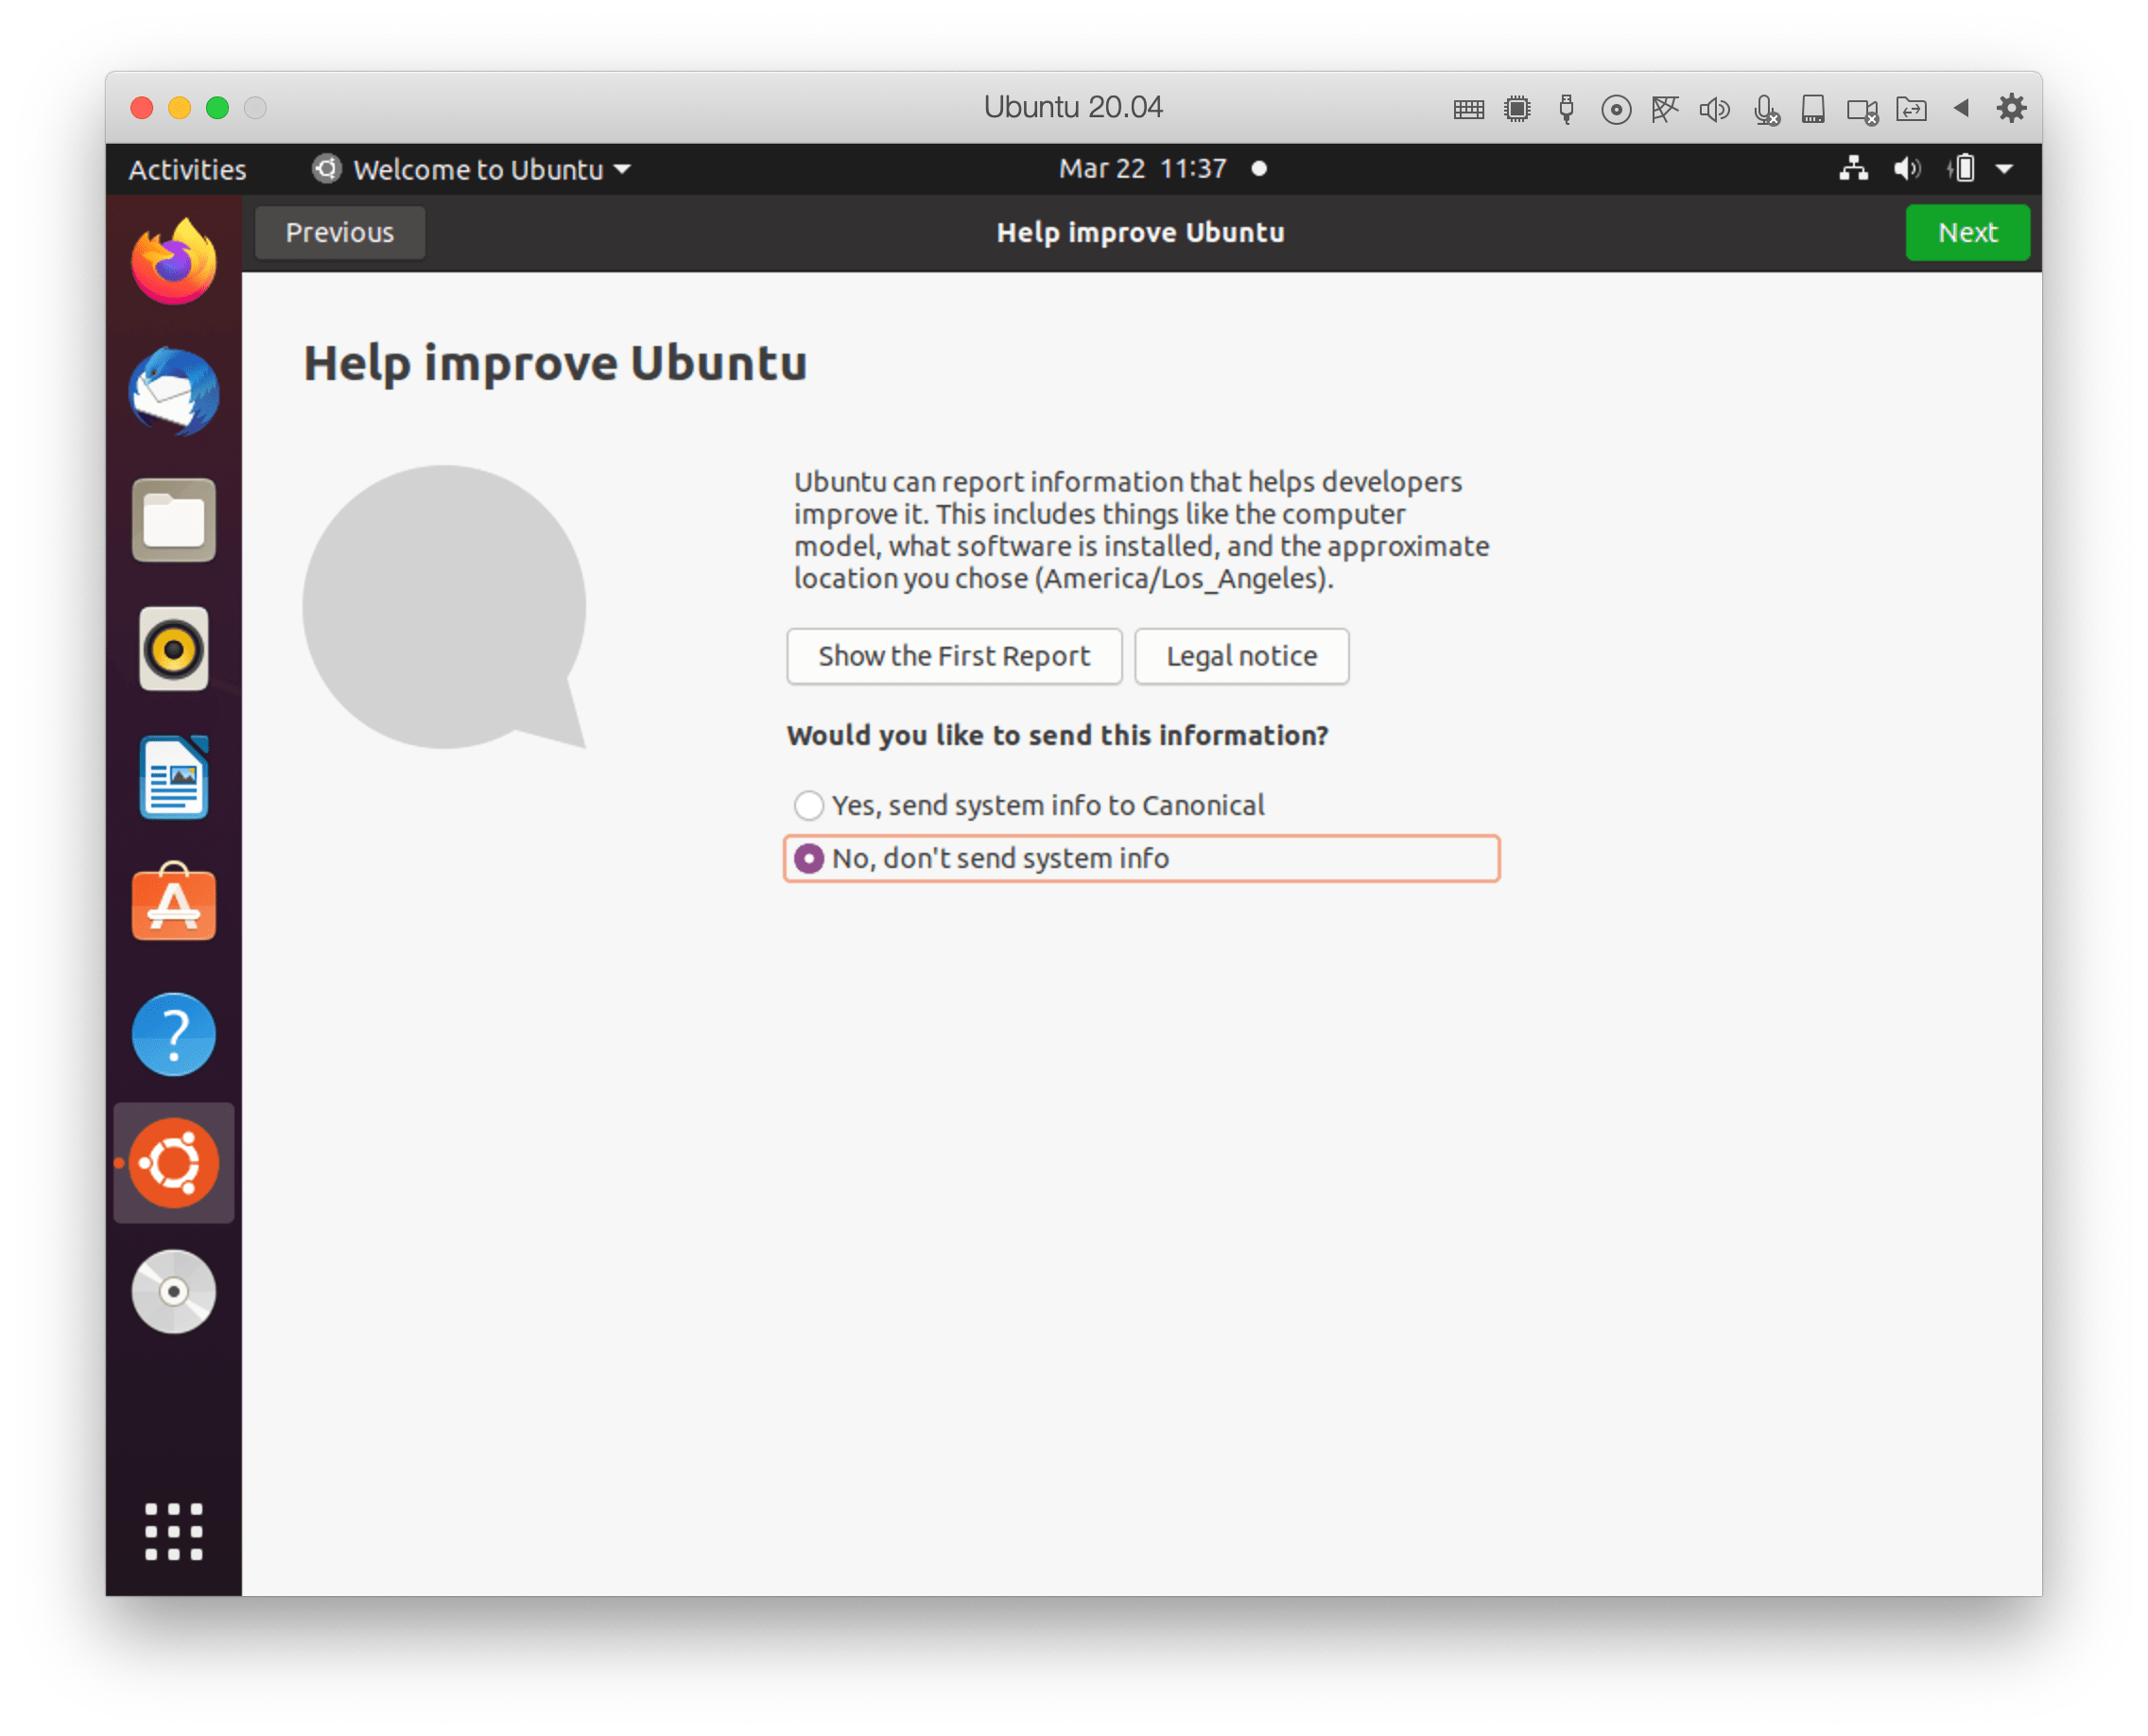This screenshot has width=2148, height=1736.
Task: Collapse VM toolbar with left arrow
Action: point(1961,107)
